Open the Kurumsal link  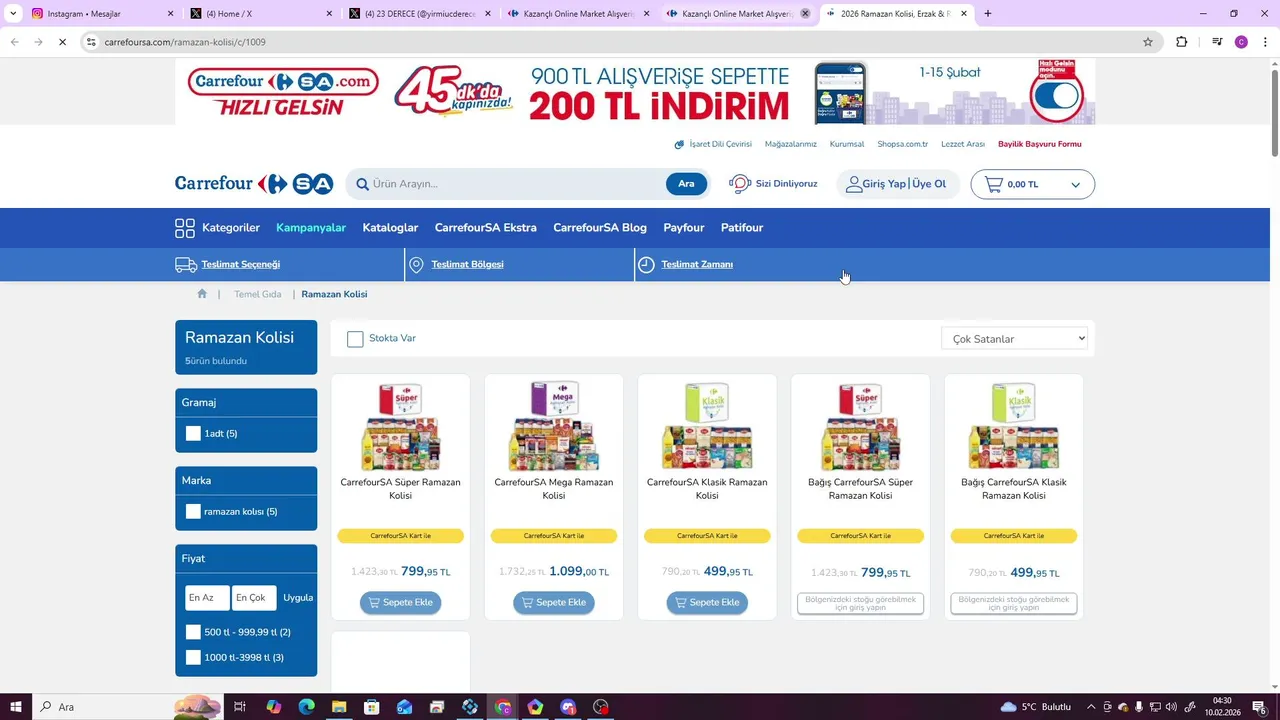point(847,144)
